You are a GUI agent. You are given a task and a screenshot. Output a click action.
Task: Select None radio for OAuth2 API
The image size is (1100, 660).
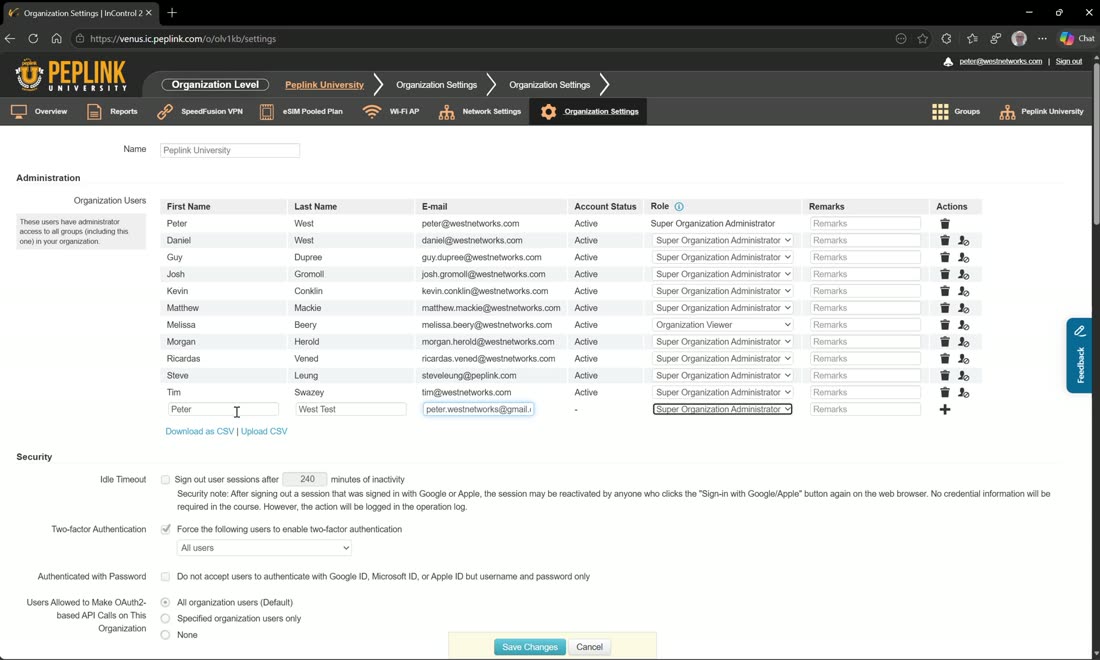tap(165, 635)
